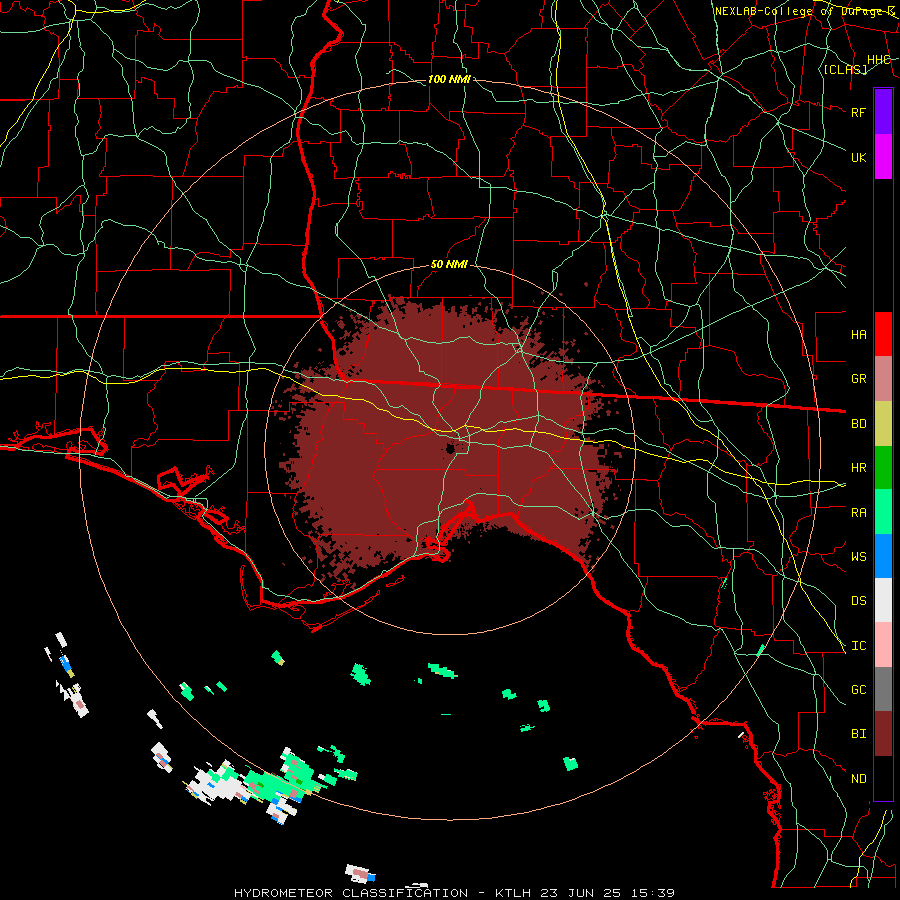Click the IC pink legend swatch
The image size is (900, 900).
pos(883,645)
